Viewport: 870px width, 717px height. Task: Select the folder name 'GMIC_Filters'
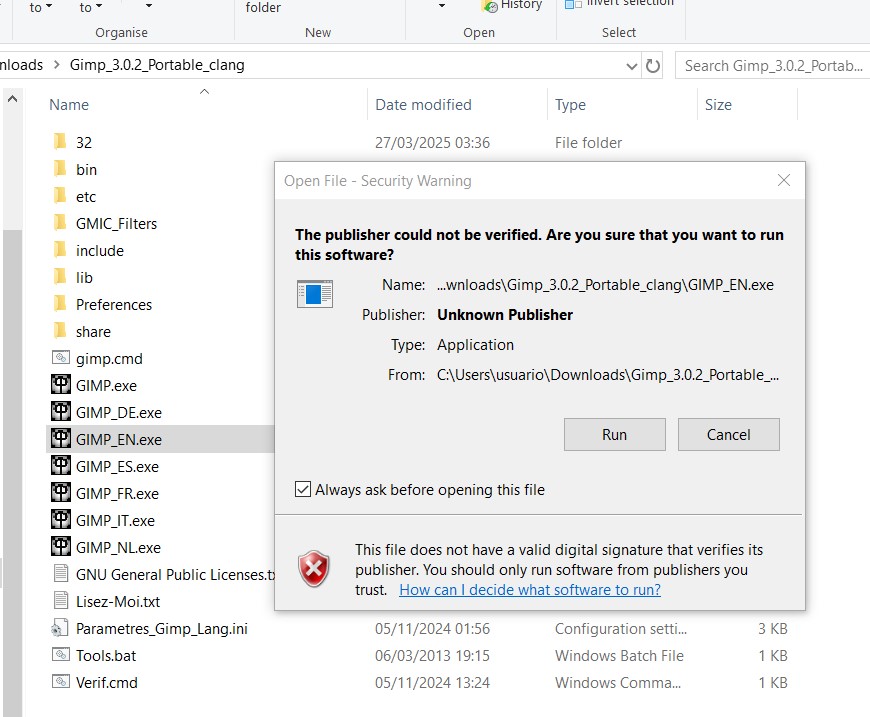(x=117, y=224)
